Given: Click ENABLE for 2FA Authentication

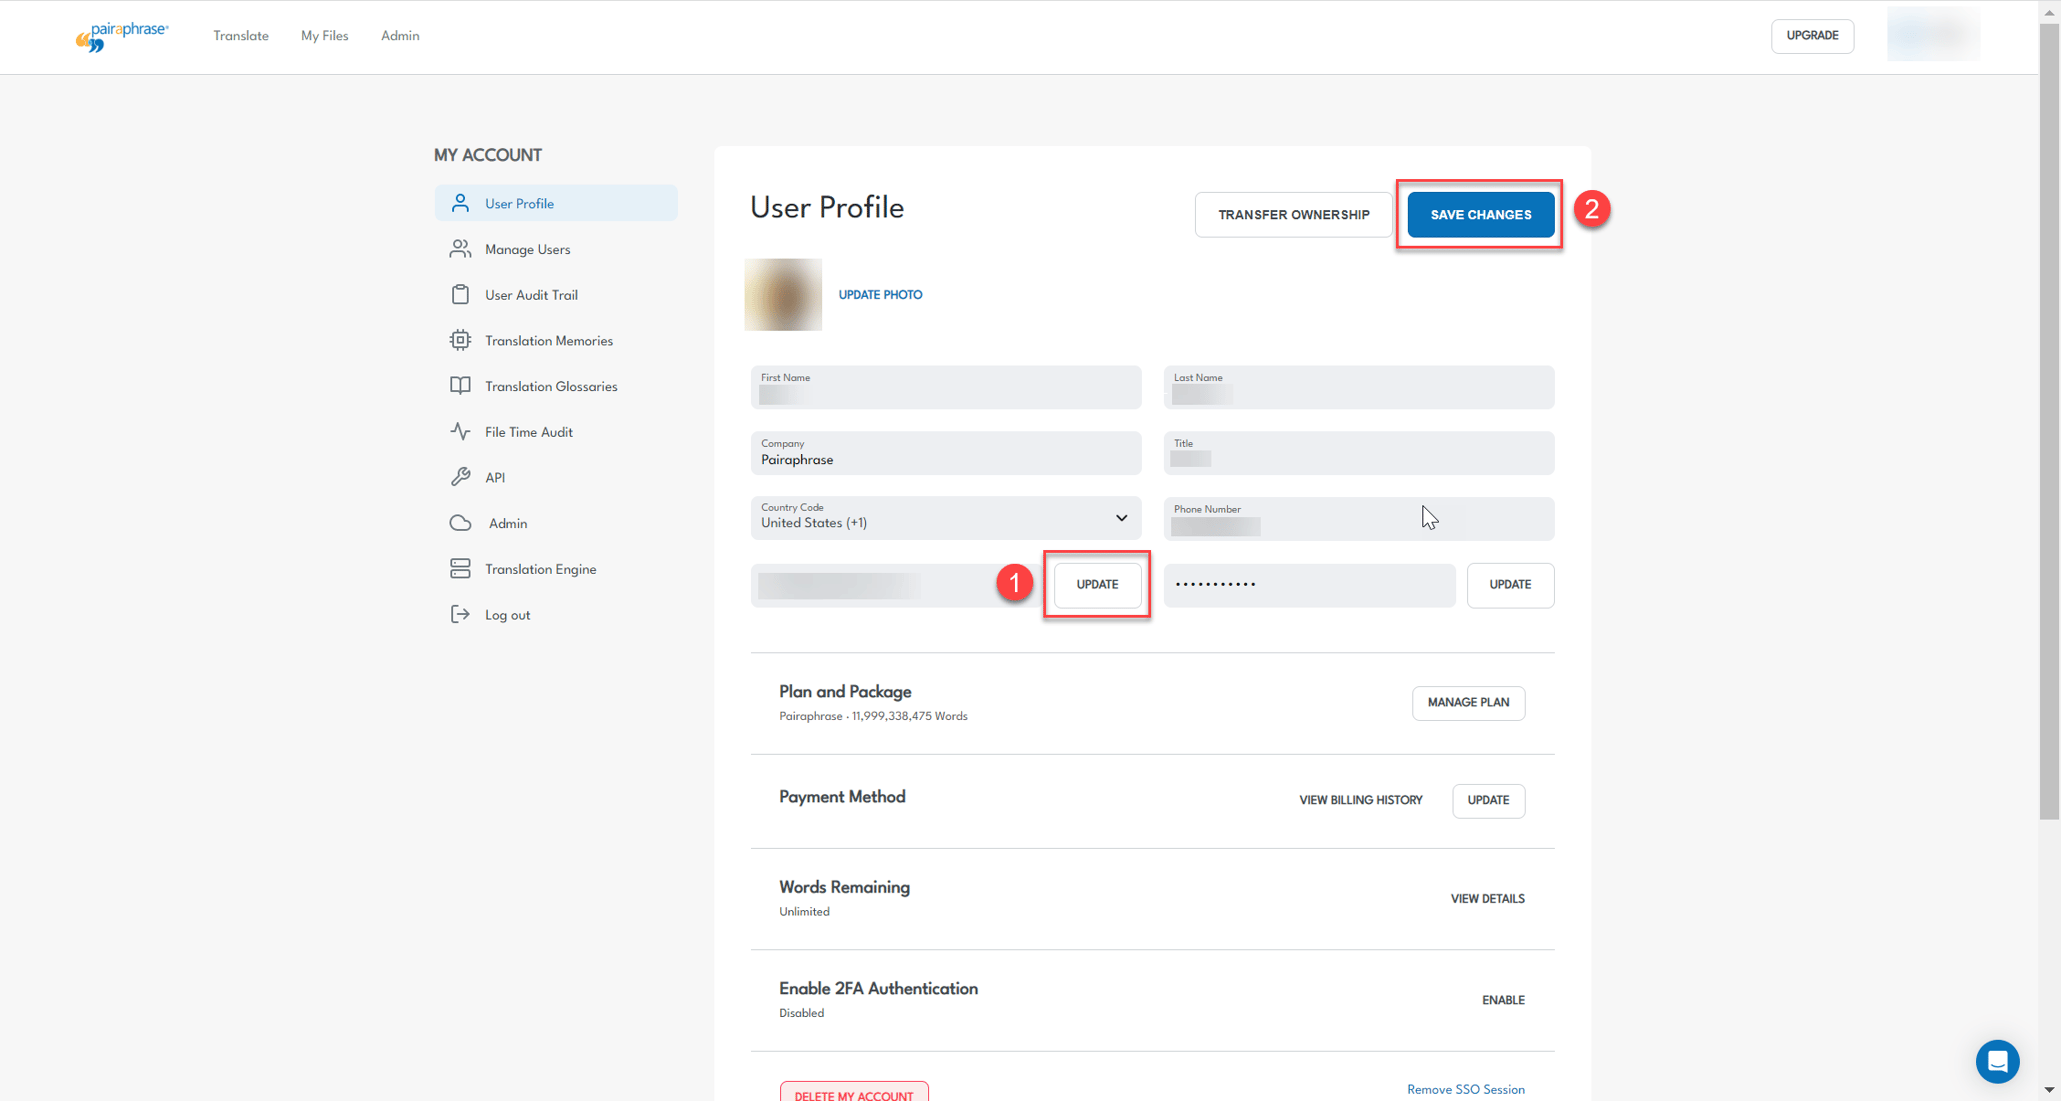Looking at the screenshot, I should 1503,1000.
